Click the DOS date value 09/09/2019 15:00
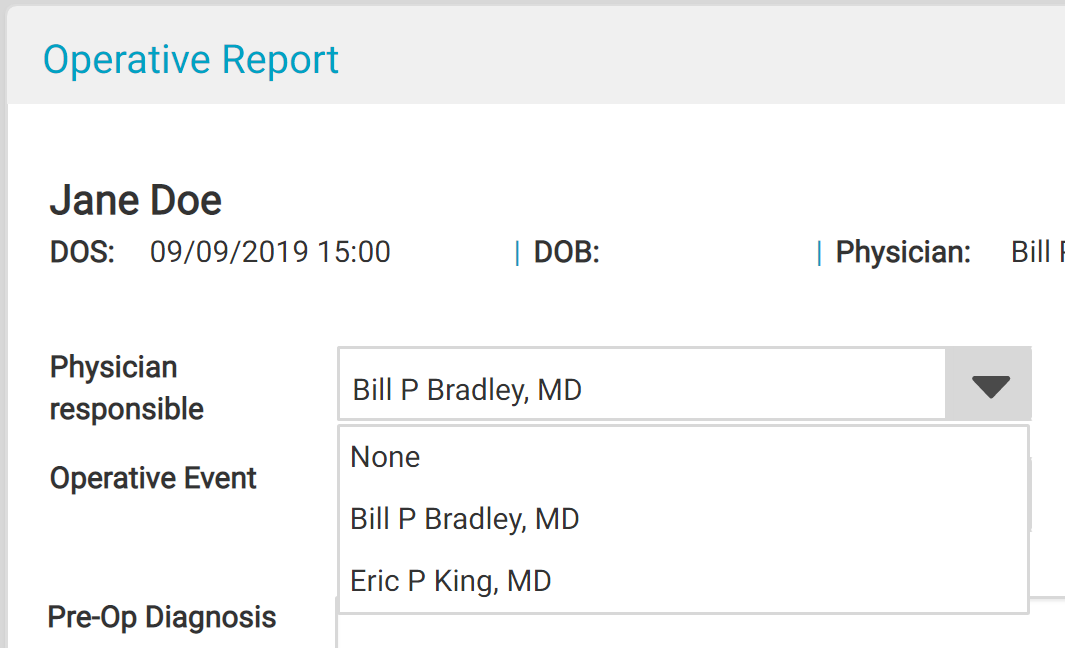Viewport: 1065px width, 648px height. coord(270,252)
